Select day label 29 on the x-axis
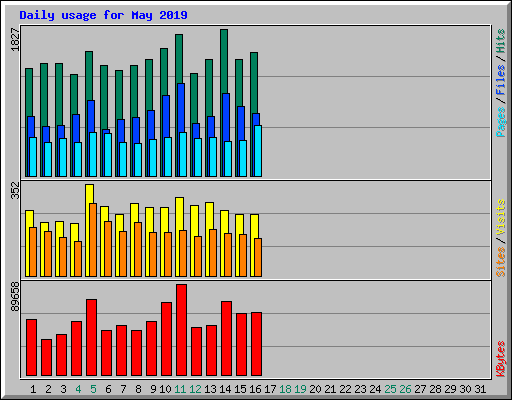Screen dimensions: 512x400 pyautogui.click(x=450, y=389)
